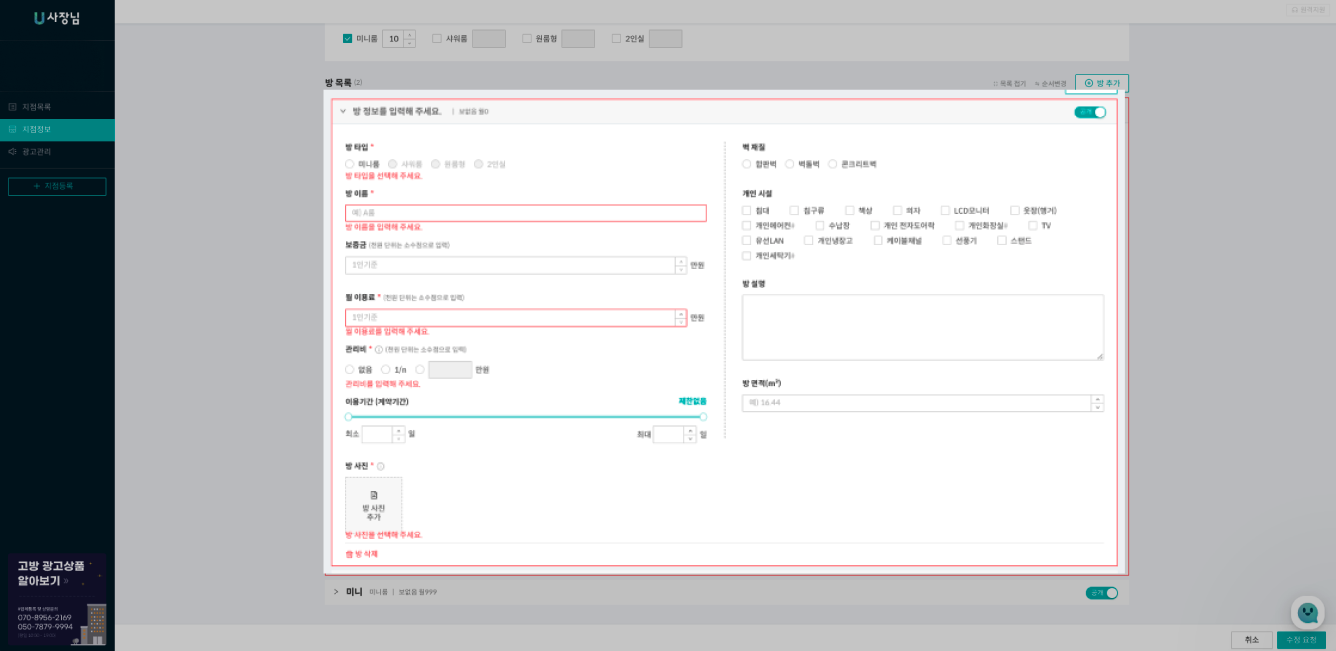
Task: Click the 방 사진 info icon
Action: pos(381,466)
